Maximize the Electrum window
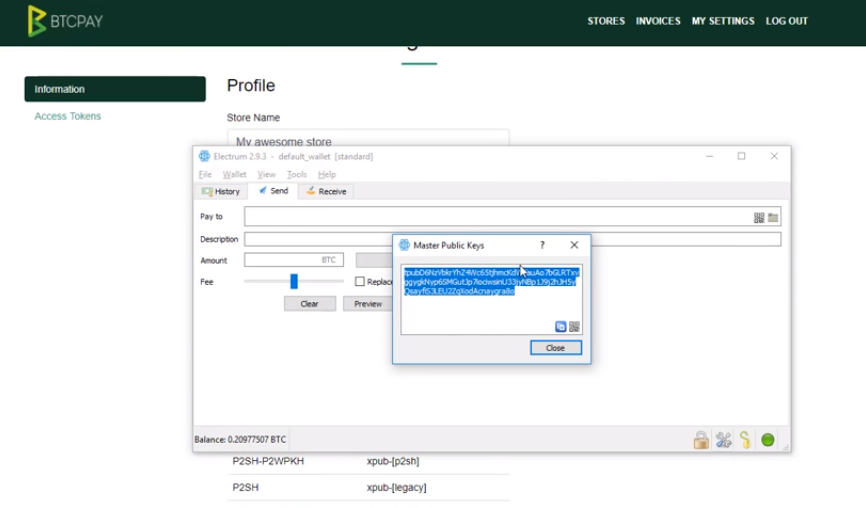Screen dimensions: 866x508 pyautogui.click(x=742, y=156)
